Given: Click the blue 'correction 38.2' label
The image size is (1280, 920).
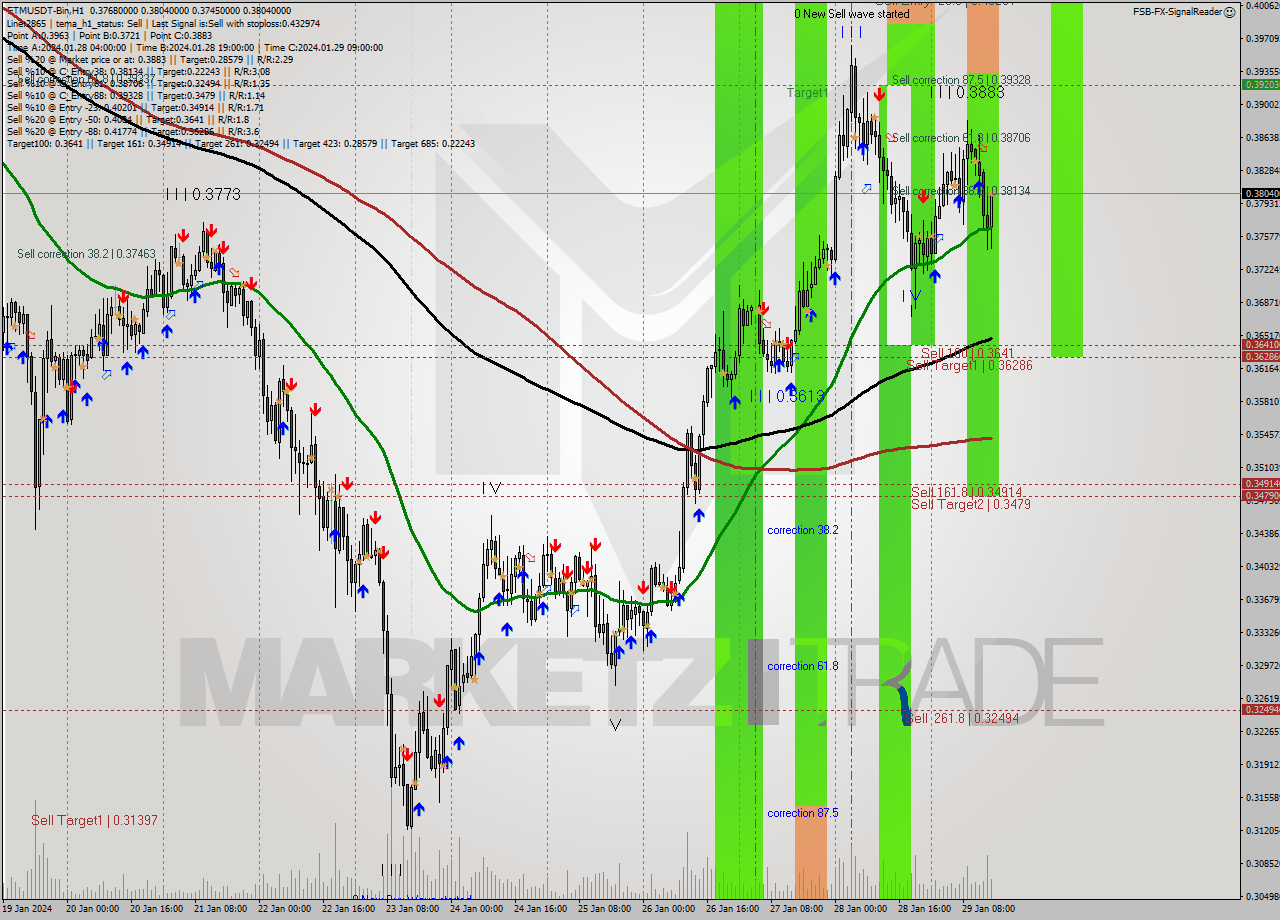Looking at the screenshot, I should [x=802, y=530].
